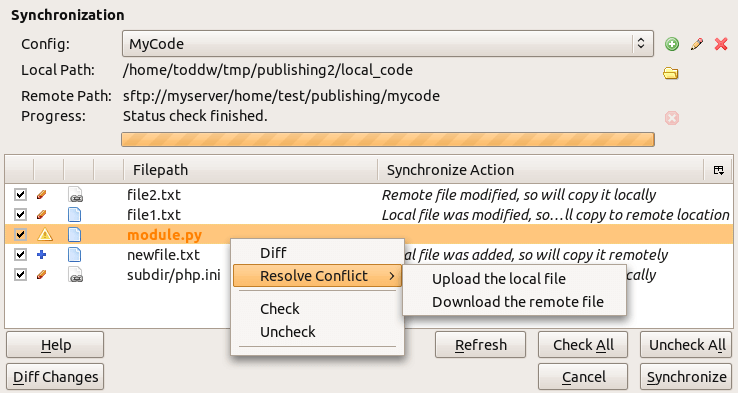Sort by the Filepath column header

251,170
